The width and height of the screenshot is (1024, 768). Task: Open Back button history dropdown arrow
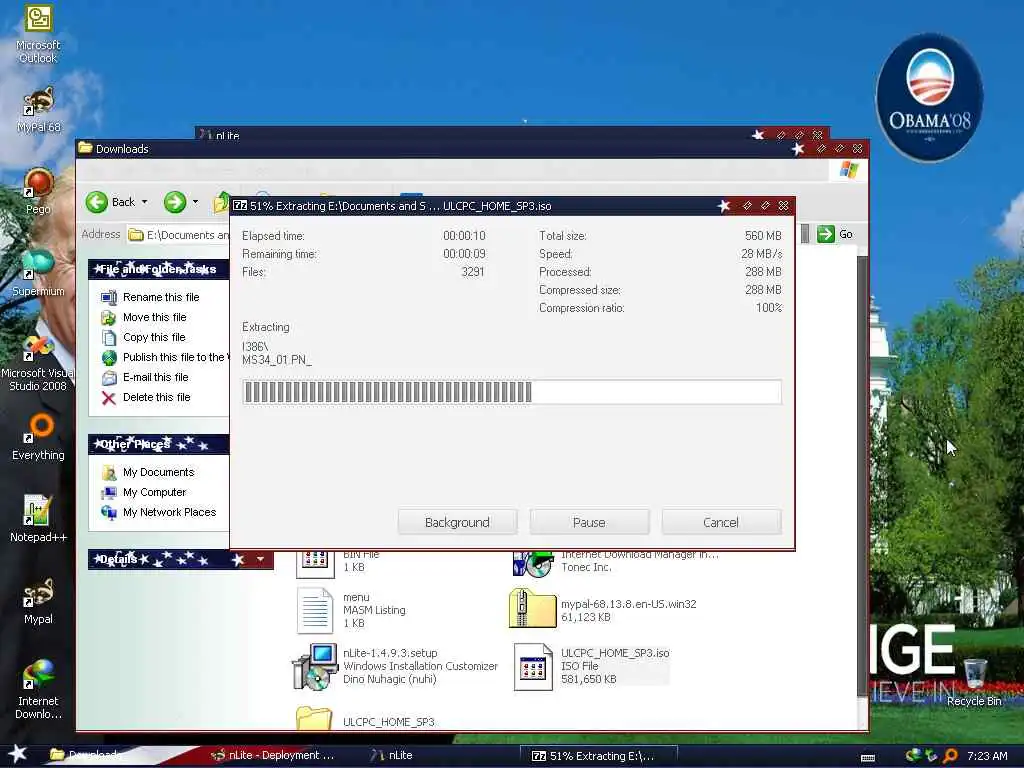pos(144,202)
